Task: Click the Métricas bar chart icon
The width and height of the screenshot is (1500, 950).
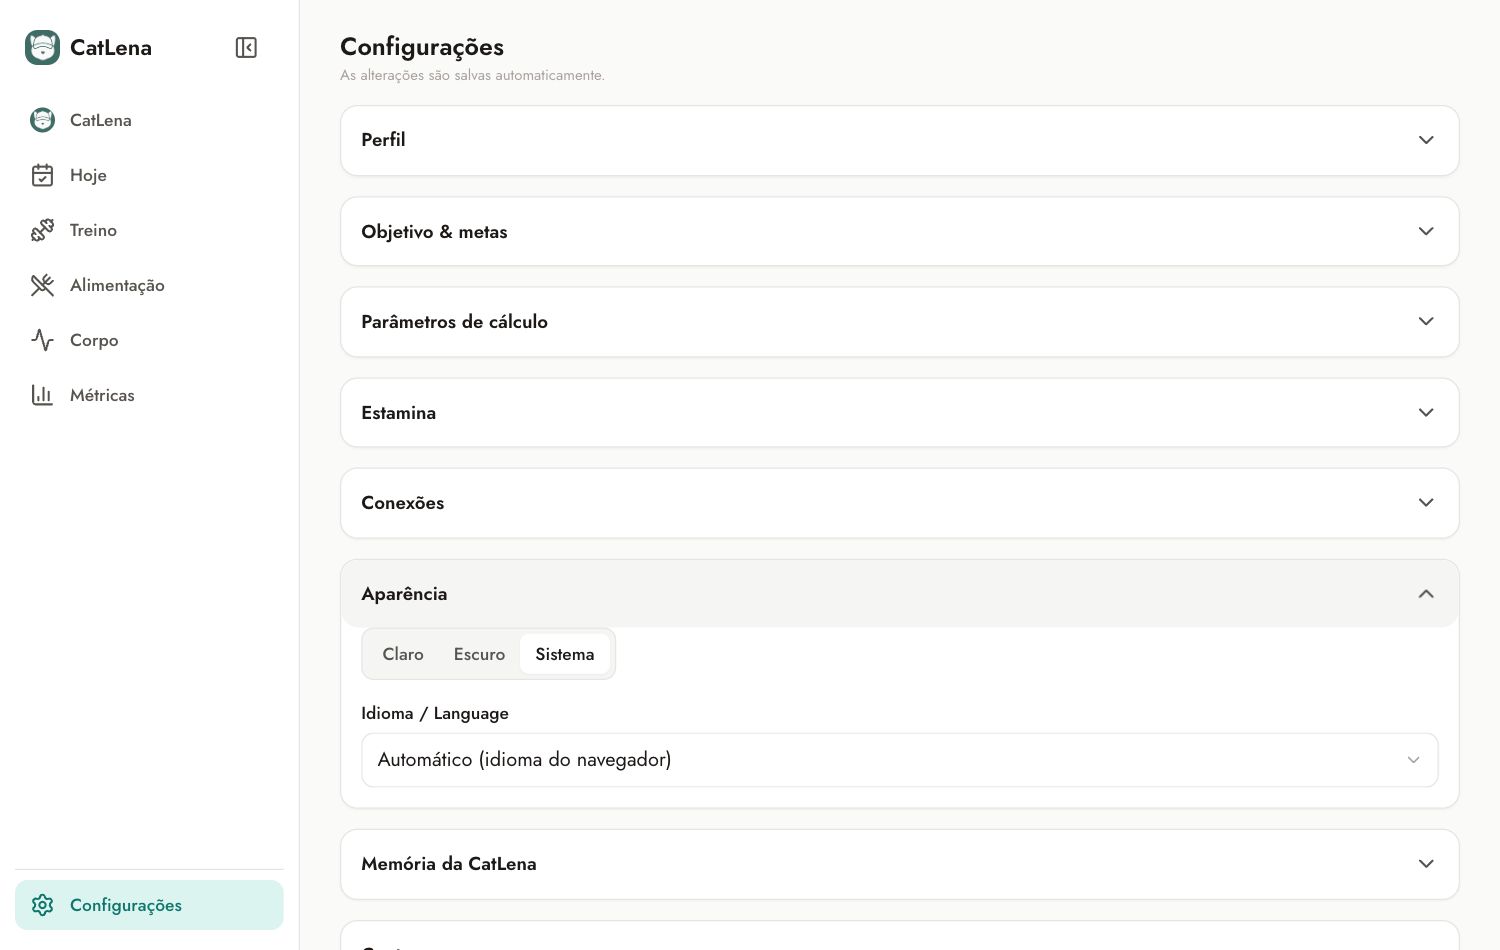Action: pyautogui.click(x=42, y=395)
